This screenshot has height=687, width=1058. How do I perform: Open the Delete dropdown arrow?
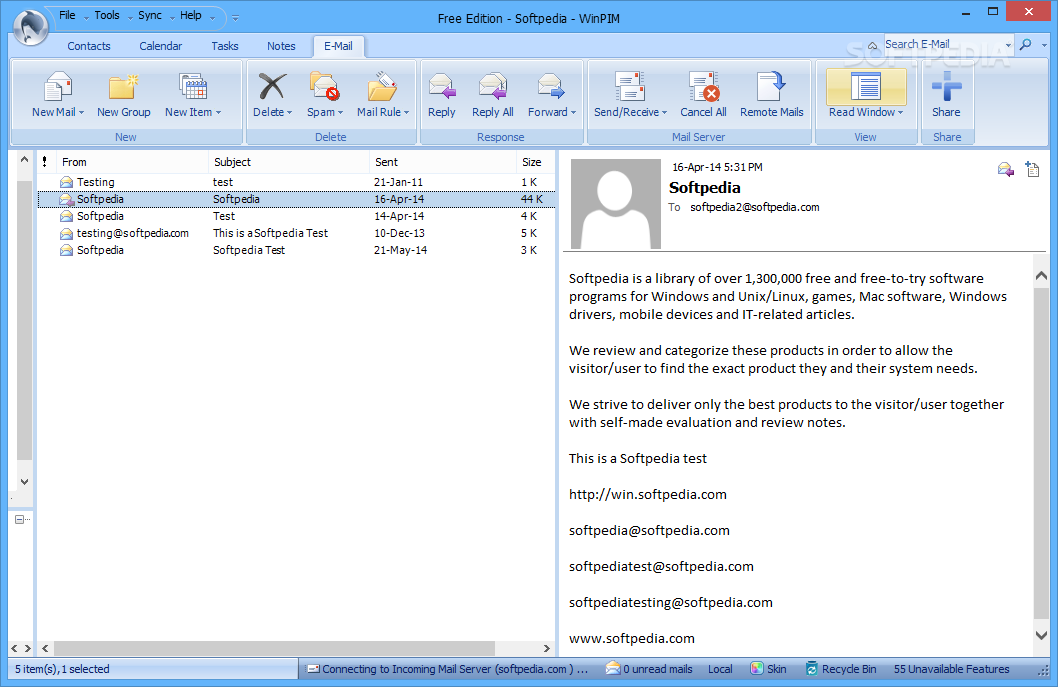click(289, 113)
